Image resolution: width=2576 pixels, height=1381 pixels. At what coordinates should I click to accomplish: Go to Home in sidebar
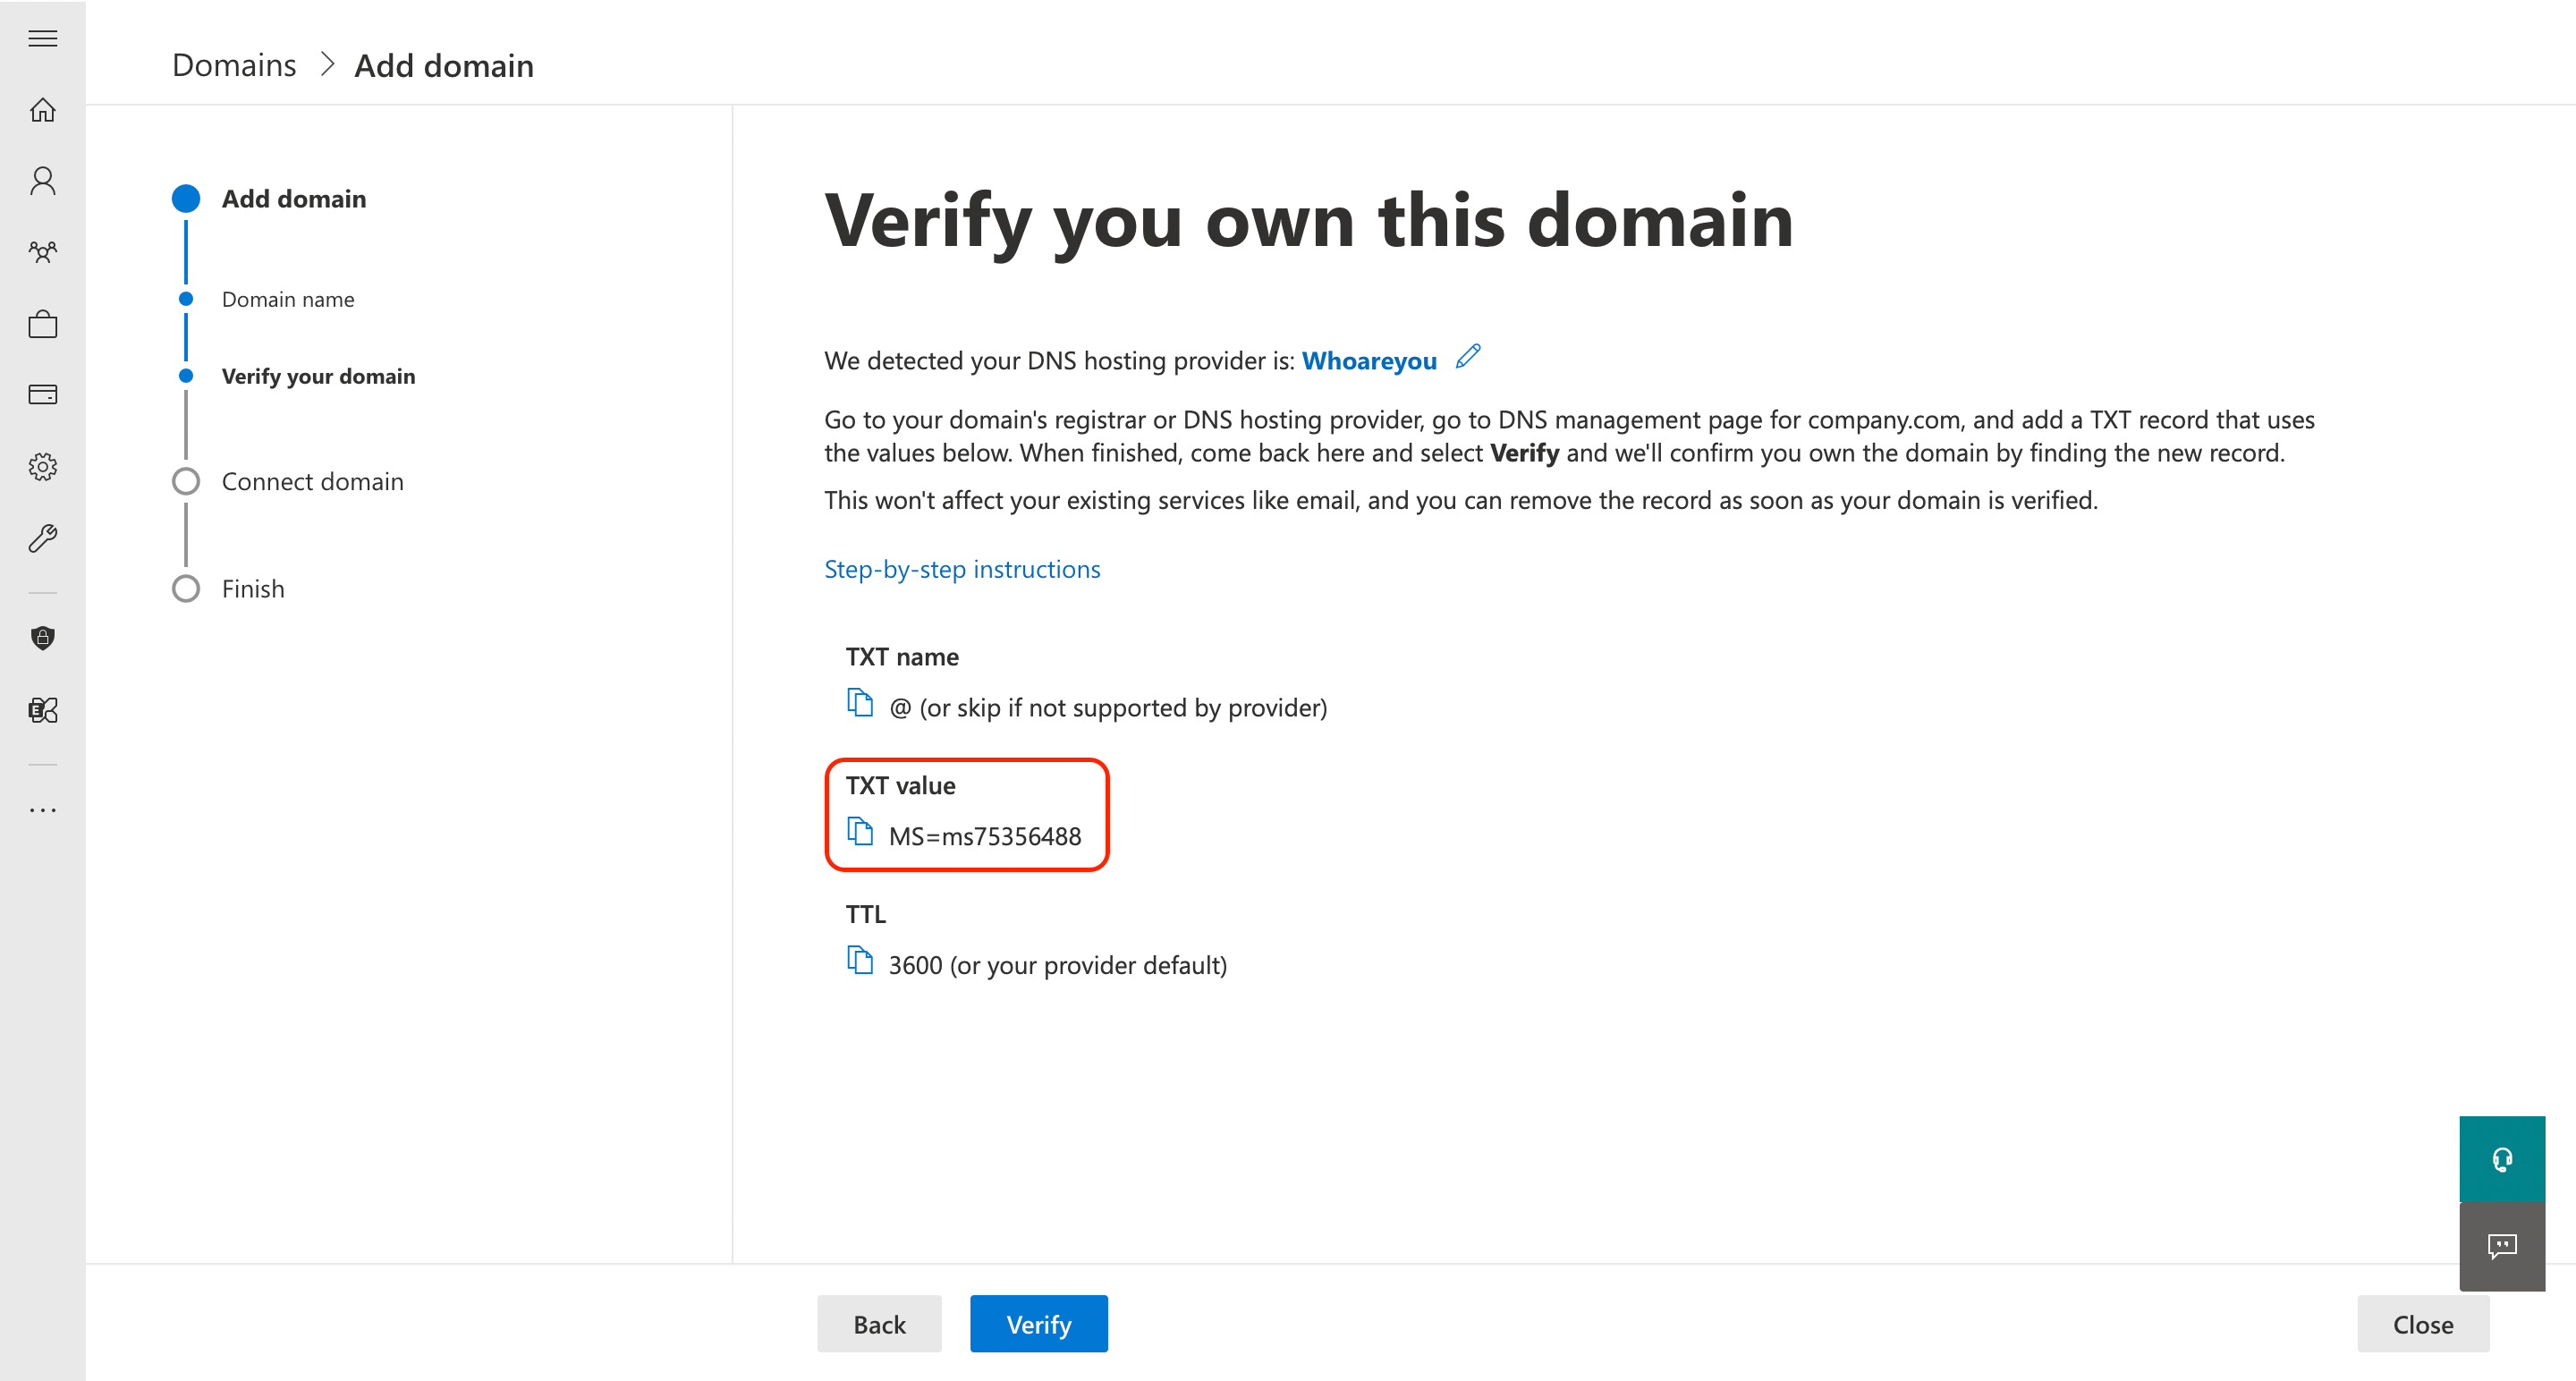tap(42, 109)
